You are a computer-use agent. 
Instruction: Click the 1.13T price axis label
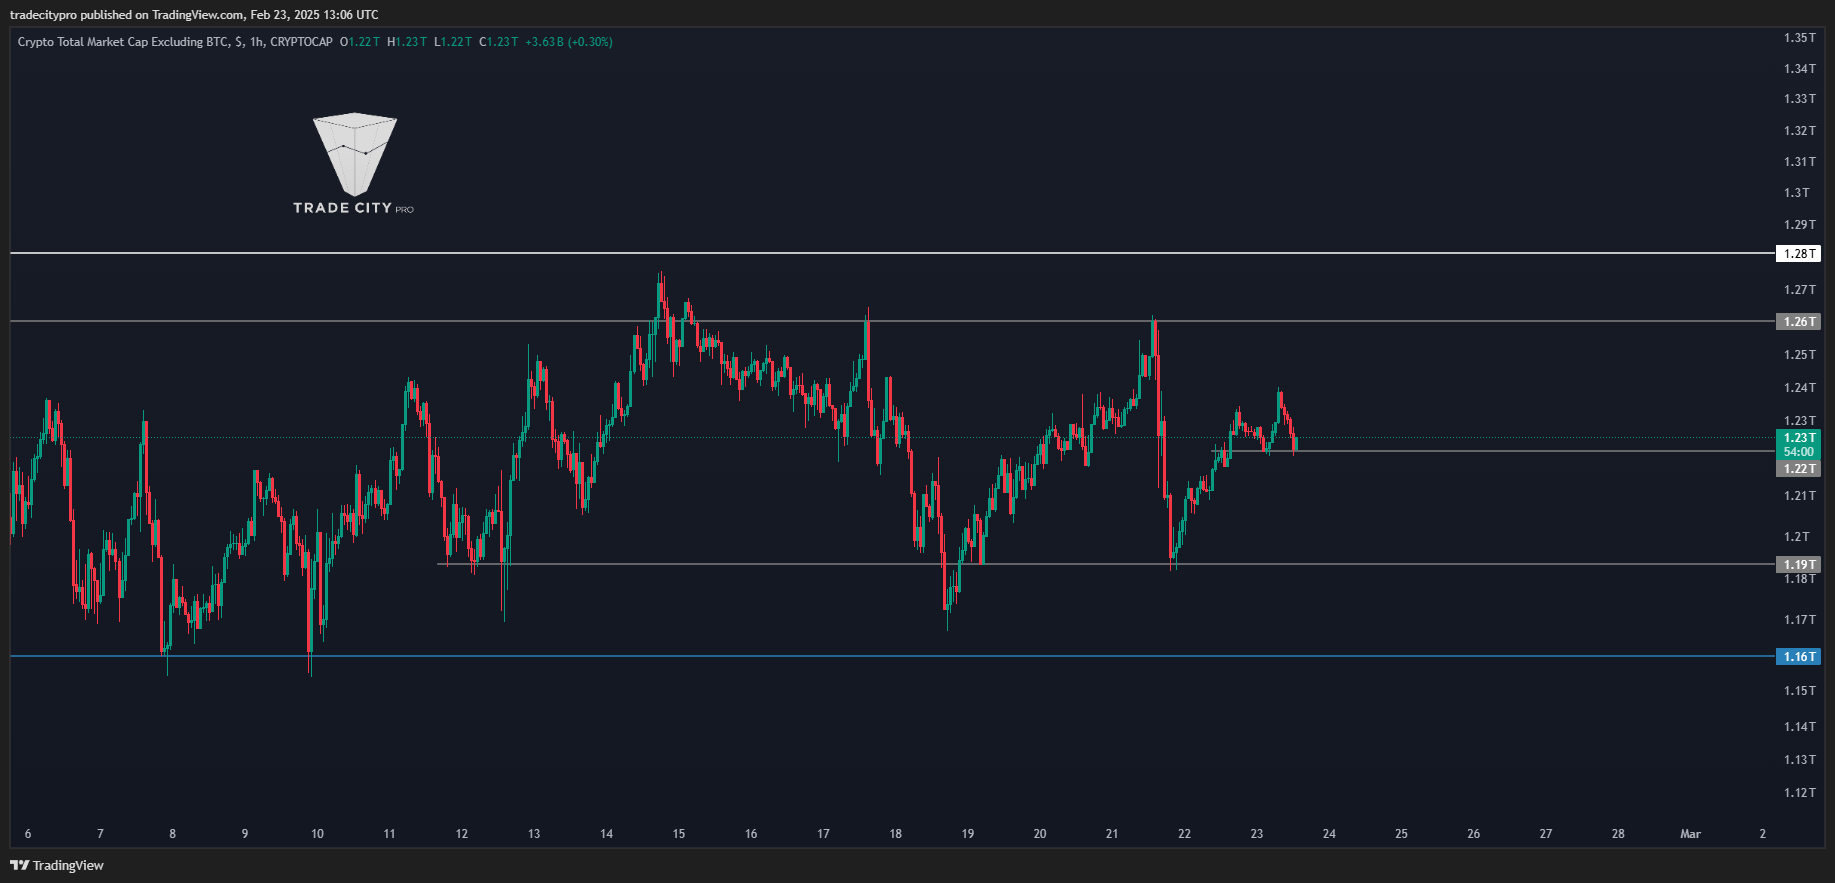pos(1800,760)
